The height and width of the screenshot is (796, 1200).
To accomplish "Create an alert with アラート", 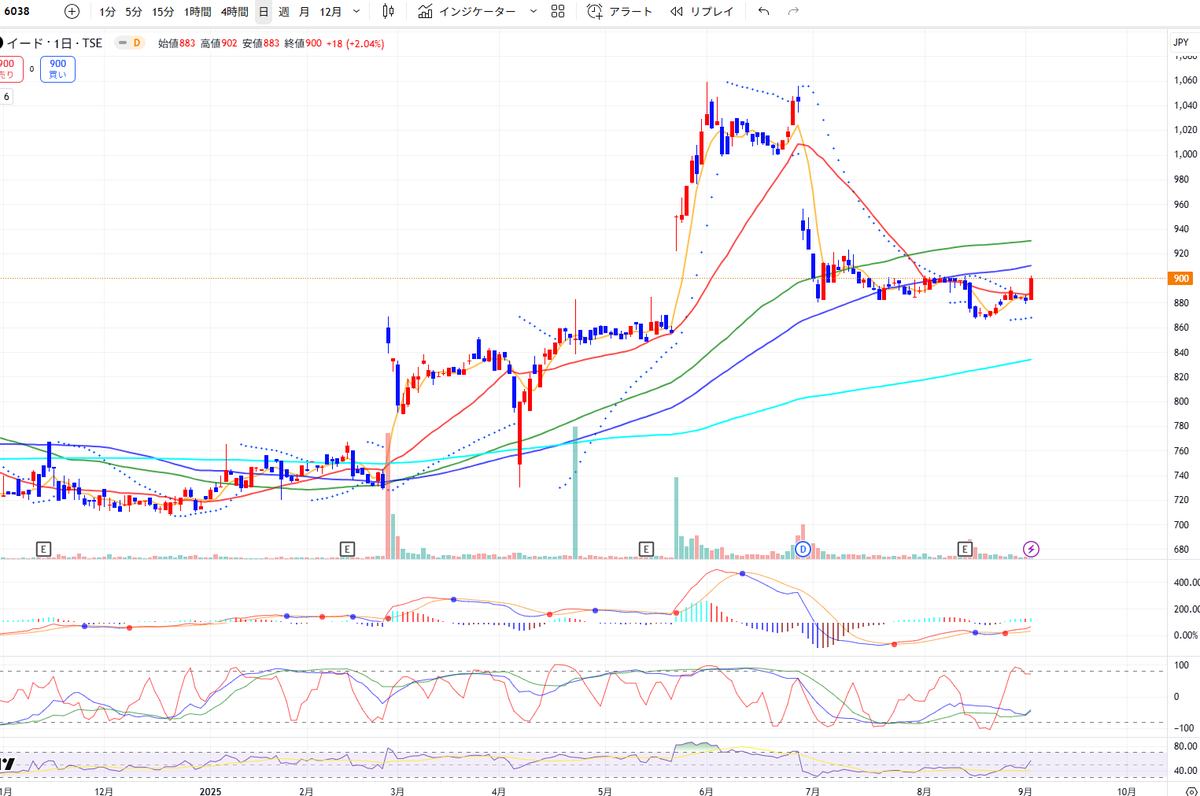I will [620, 12].
